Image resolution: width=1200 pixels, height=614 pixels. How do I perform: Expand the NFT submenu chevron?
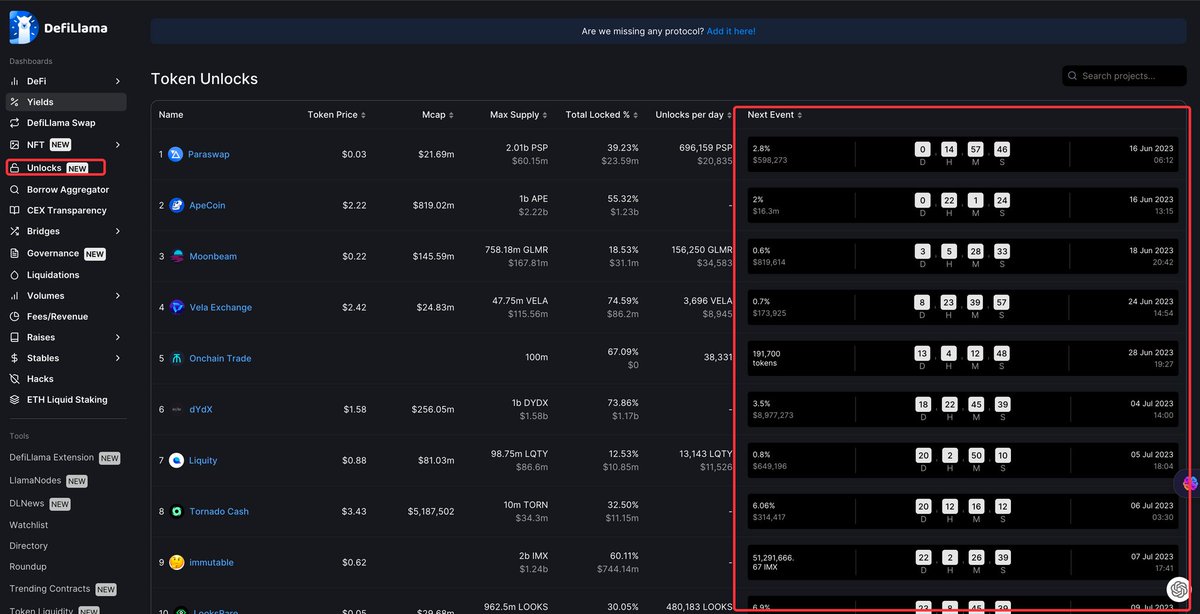[118, 145]
